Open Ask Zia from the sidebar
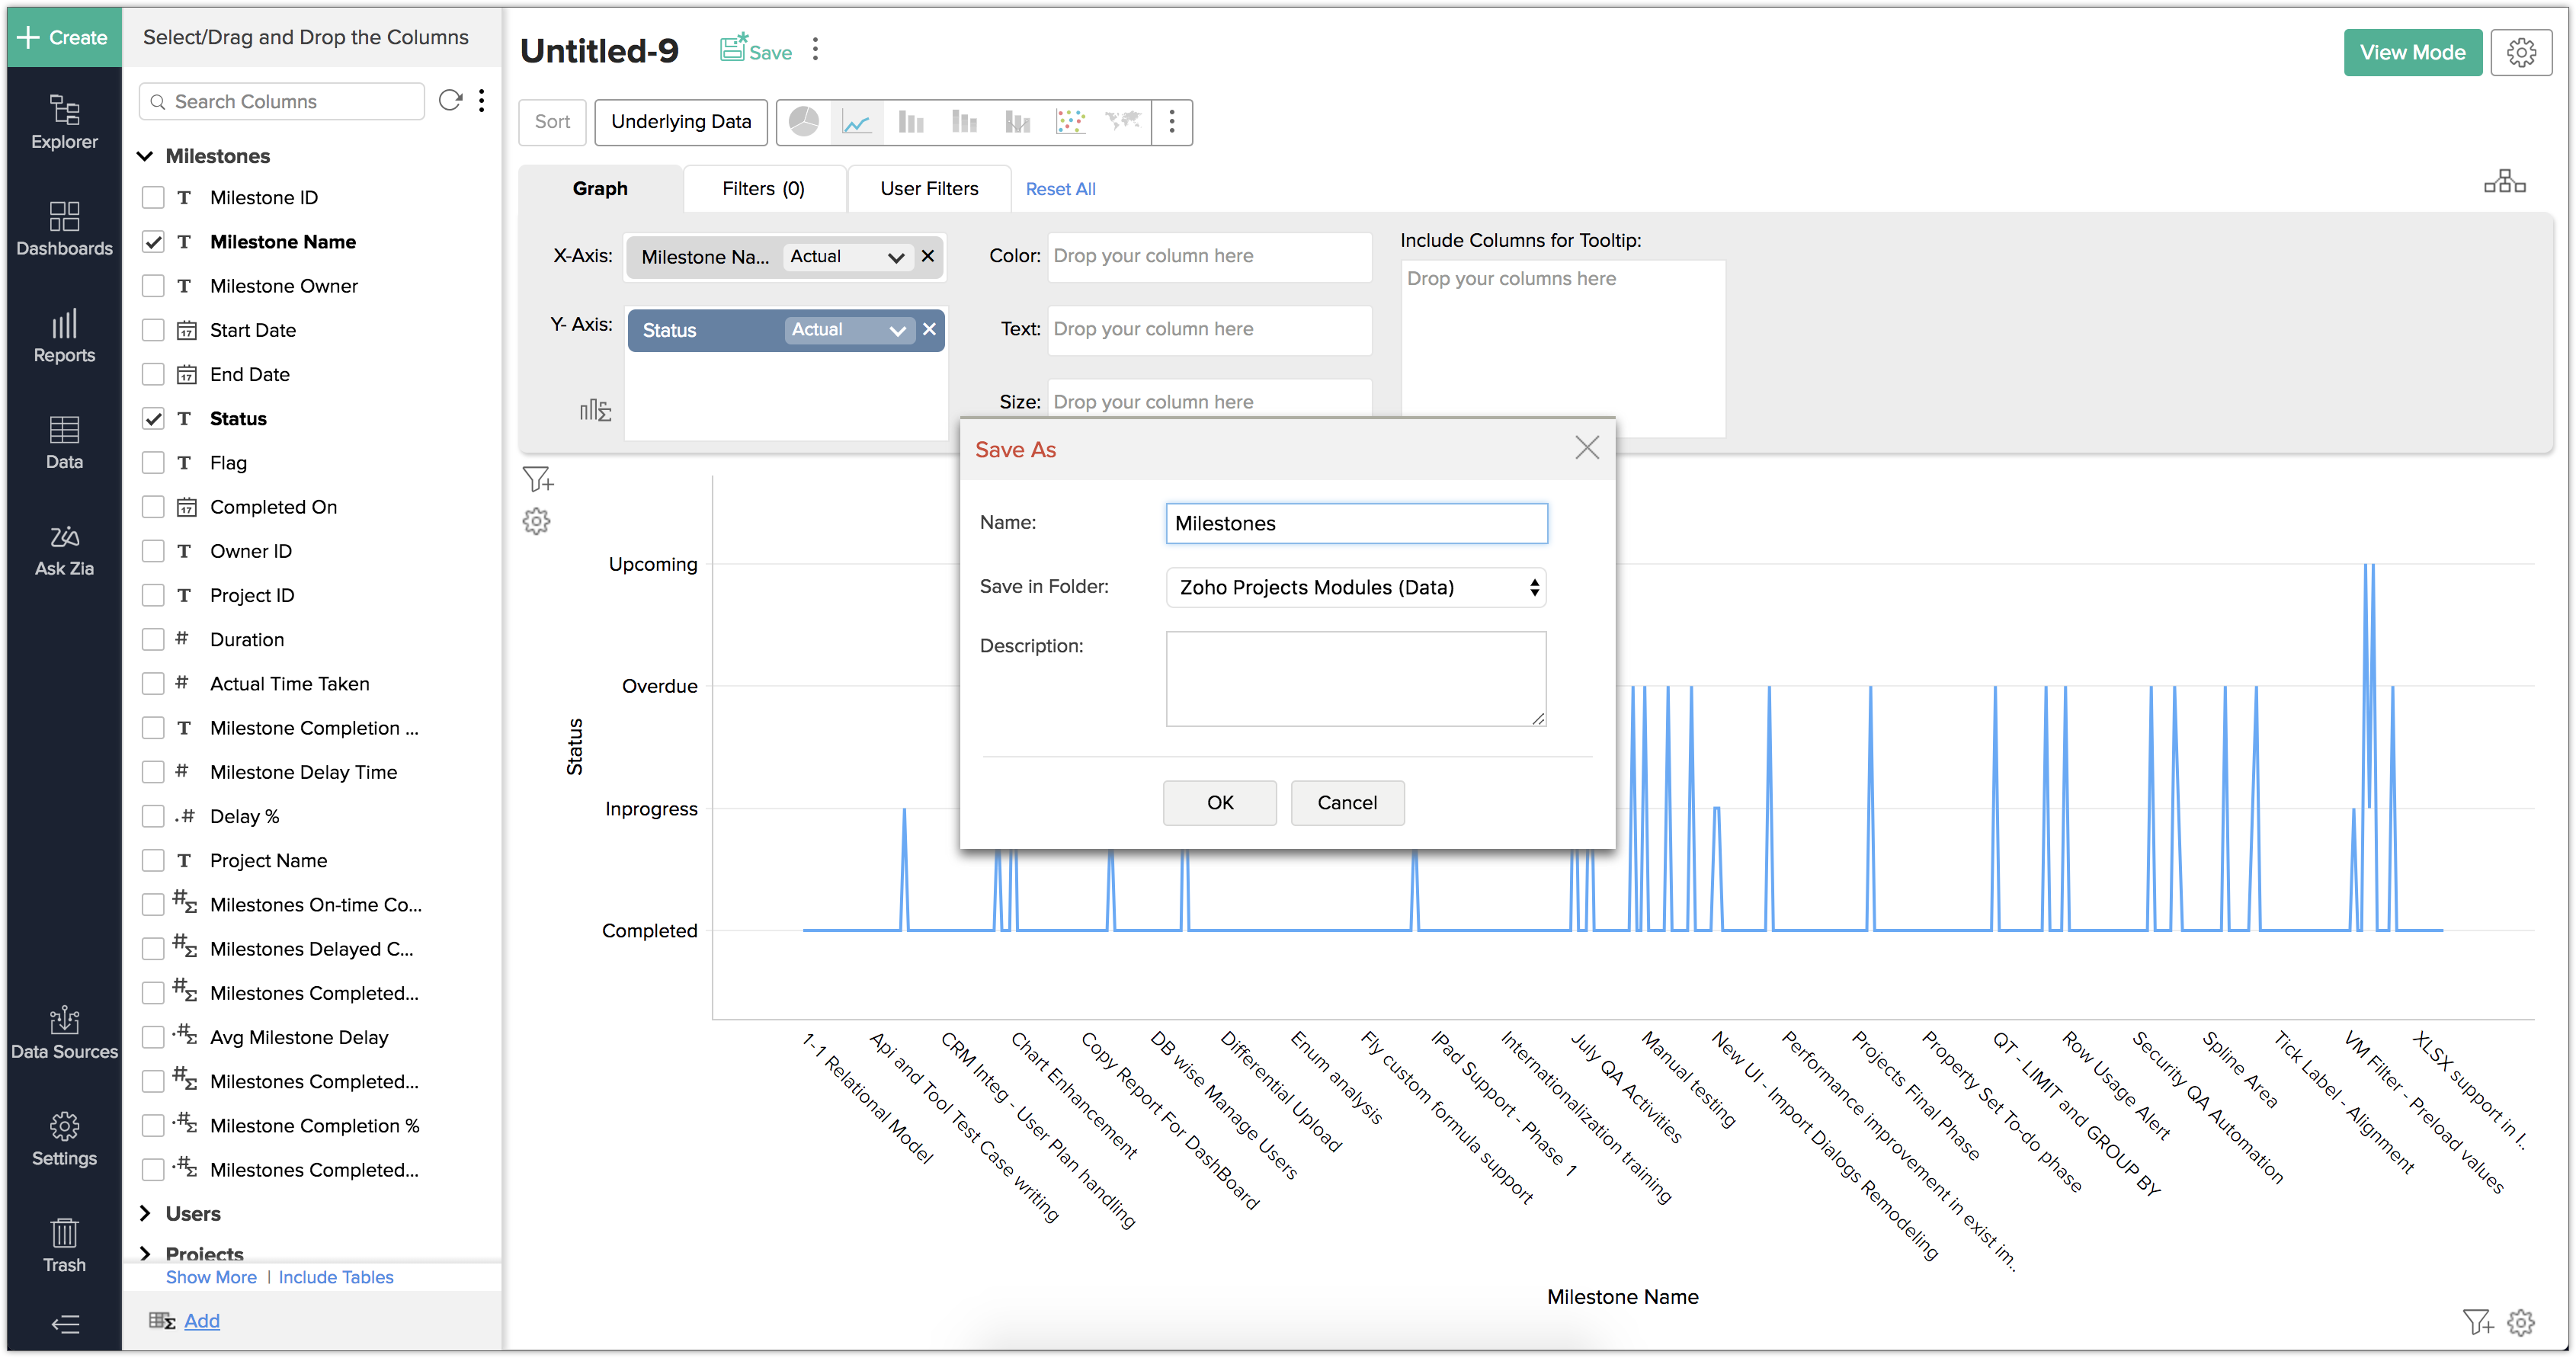Screen dimensions: 2576x1358 (x=64, y=550)
